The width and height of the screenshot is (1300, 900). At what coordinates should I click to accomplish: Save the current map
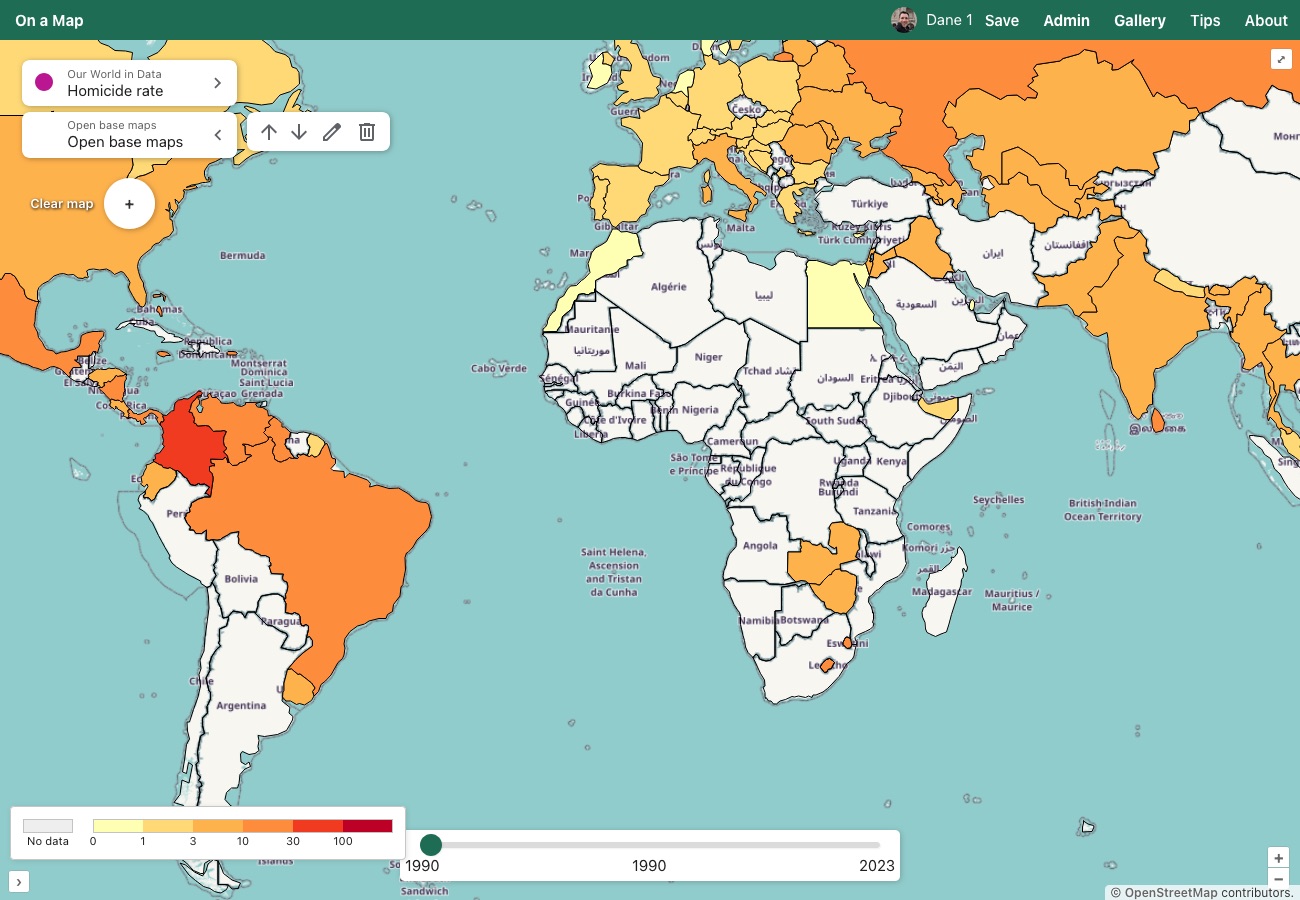[x=1001, y=20]
